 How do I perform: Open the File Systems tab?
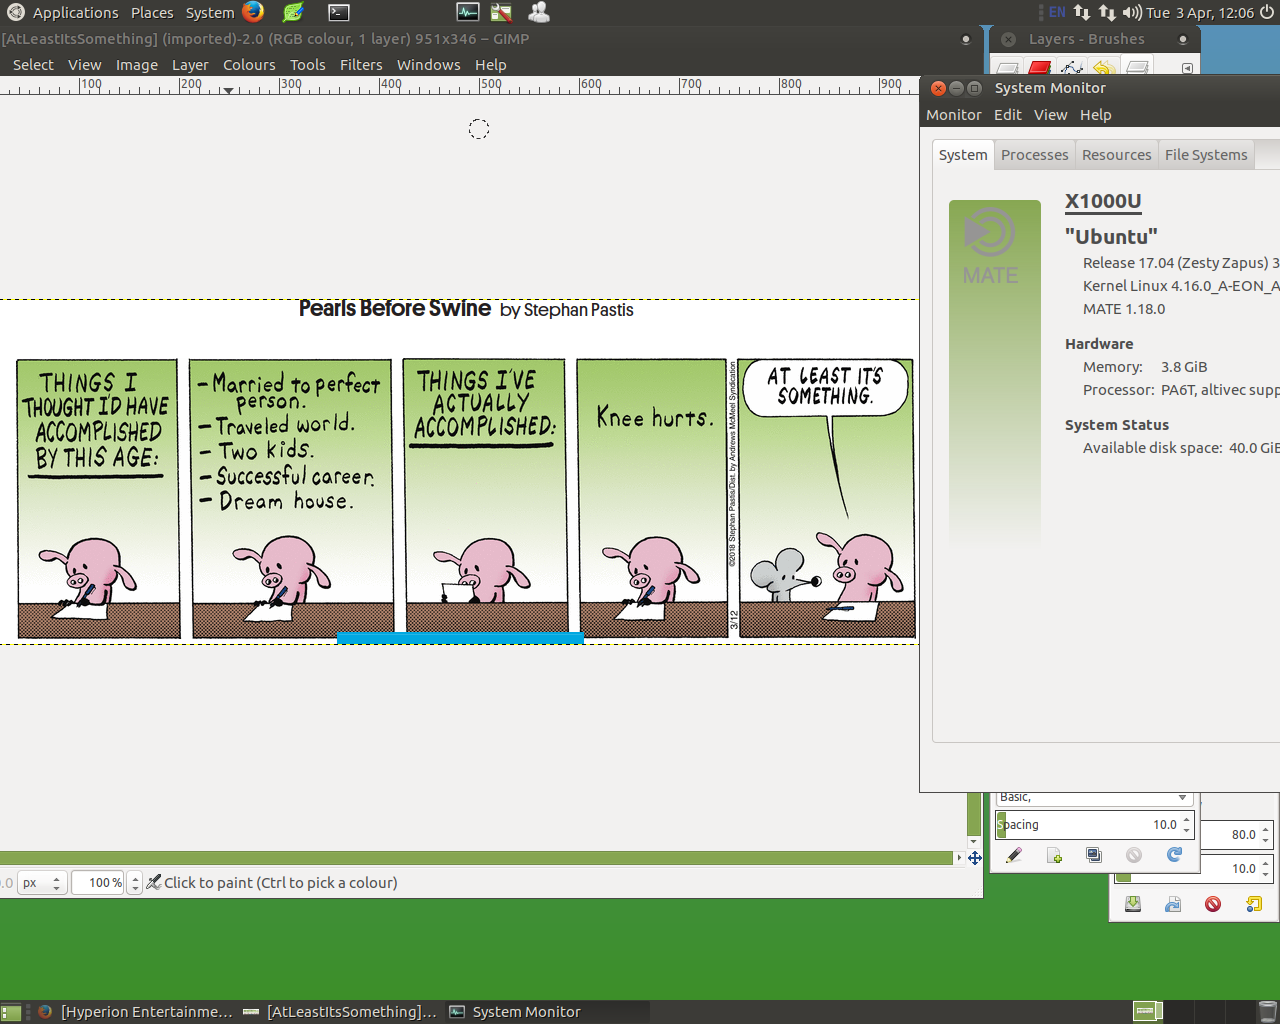[1205, 155]
